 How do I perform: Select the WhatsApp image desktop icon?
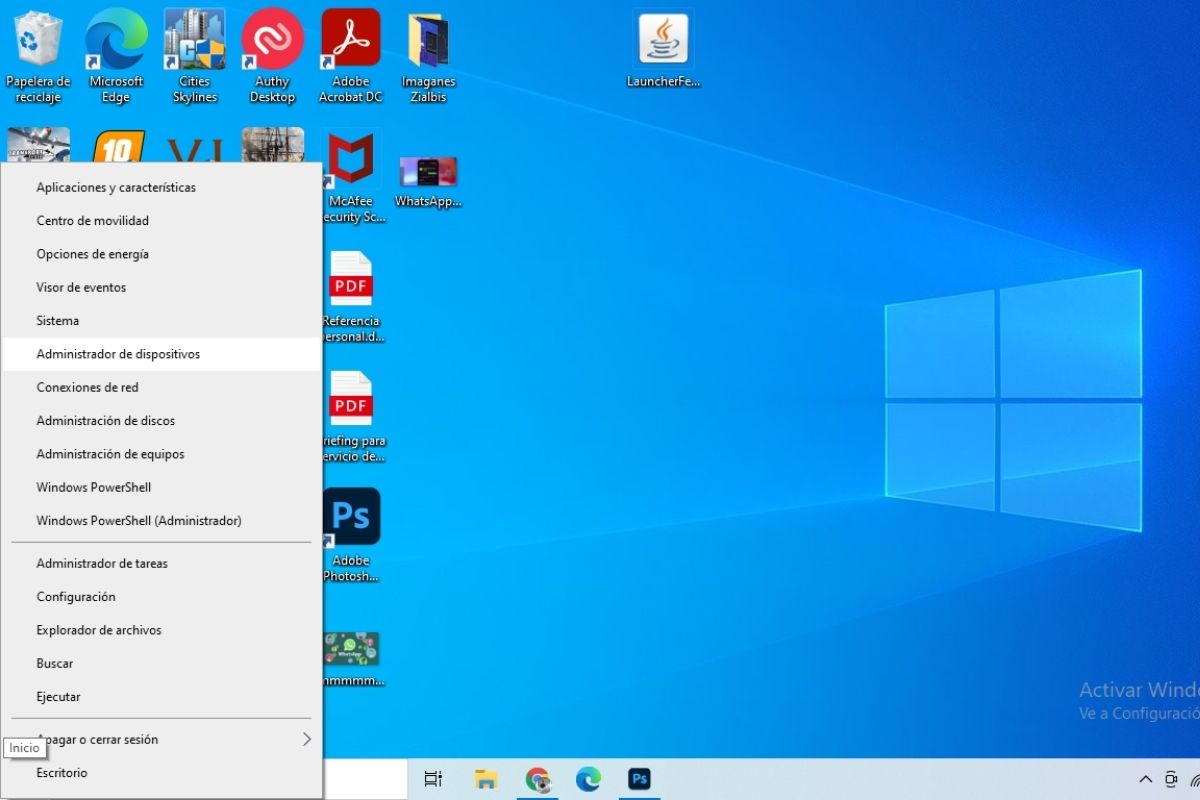[428, 180]
